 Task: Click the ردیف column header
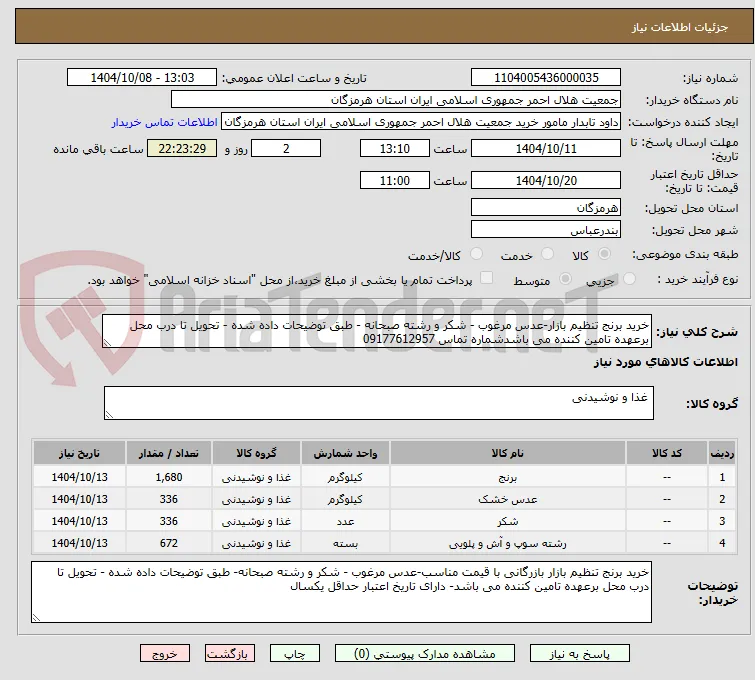click(722, 453)
